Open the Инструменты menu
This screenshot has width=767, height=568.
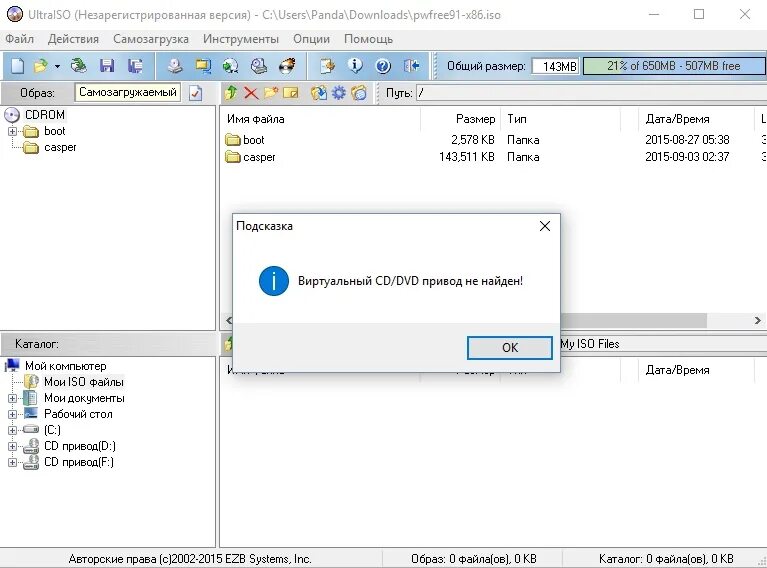tap(241, 39)
